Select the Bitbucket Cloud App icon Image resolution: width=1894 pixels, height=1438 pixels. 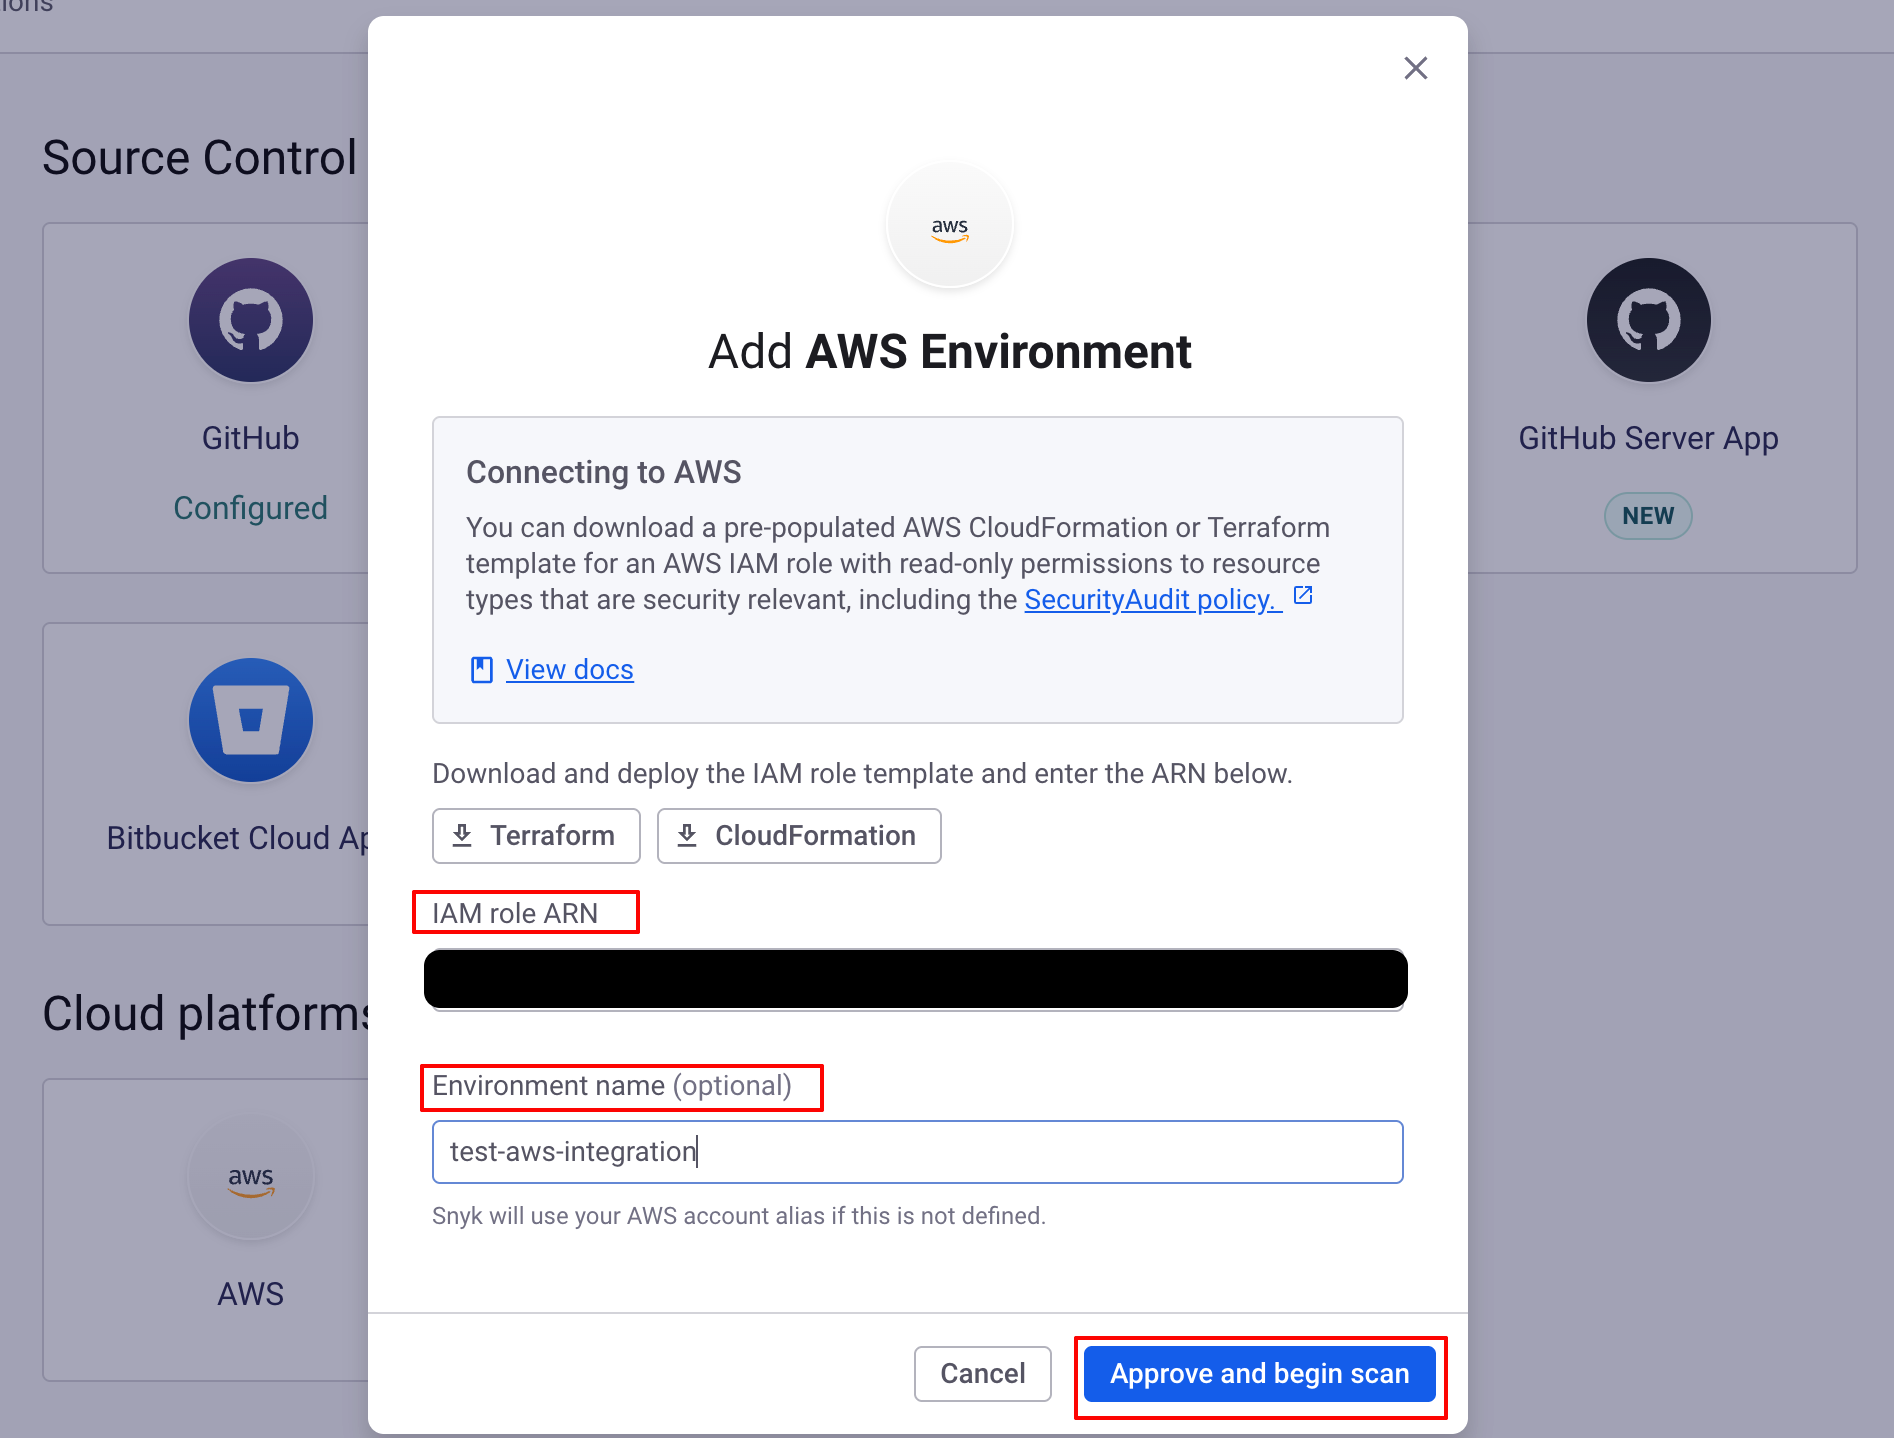251,720
